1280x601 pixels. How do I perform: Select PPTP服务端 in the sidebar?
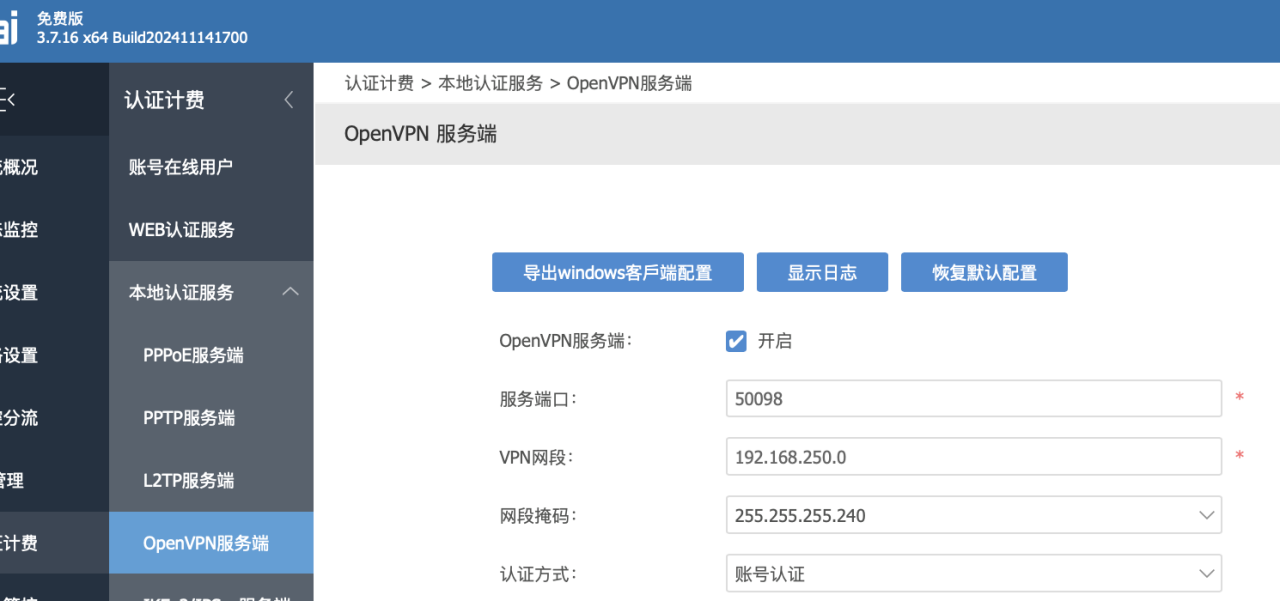(x=189, y=418)
